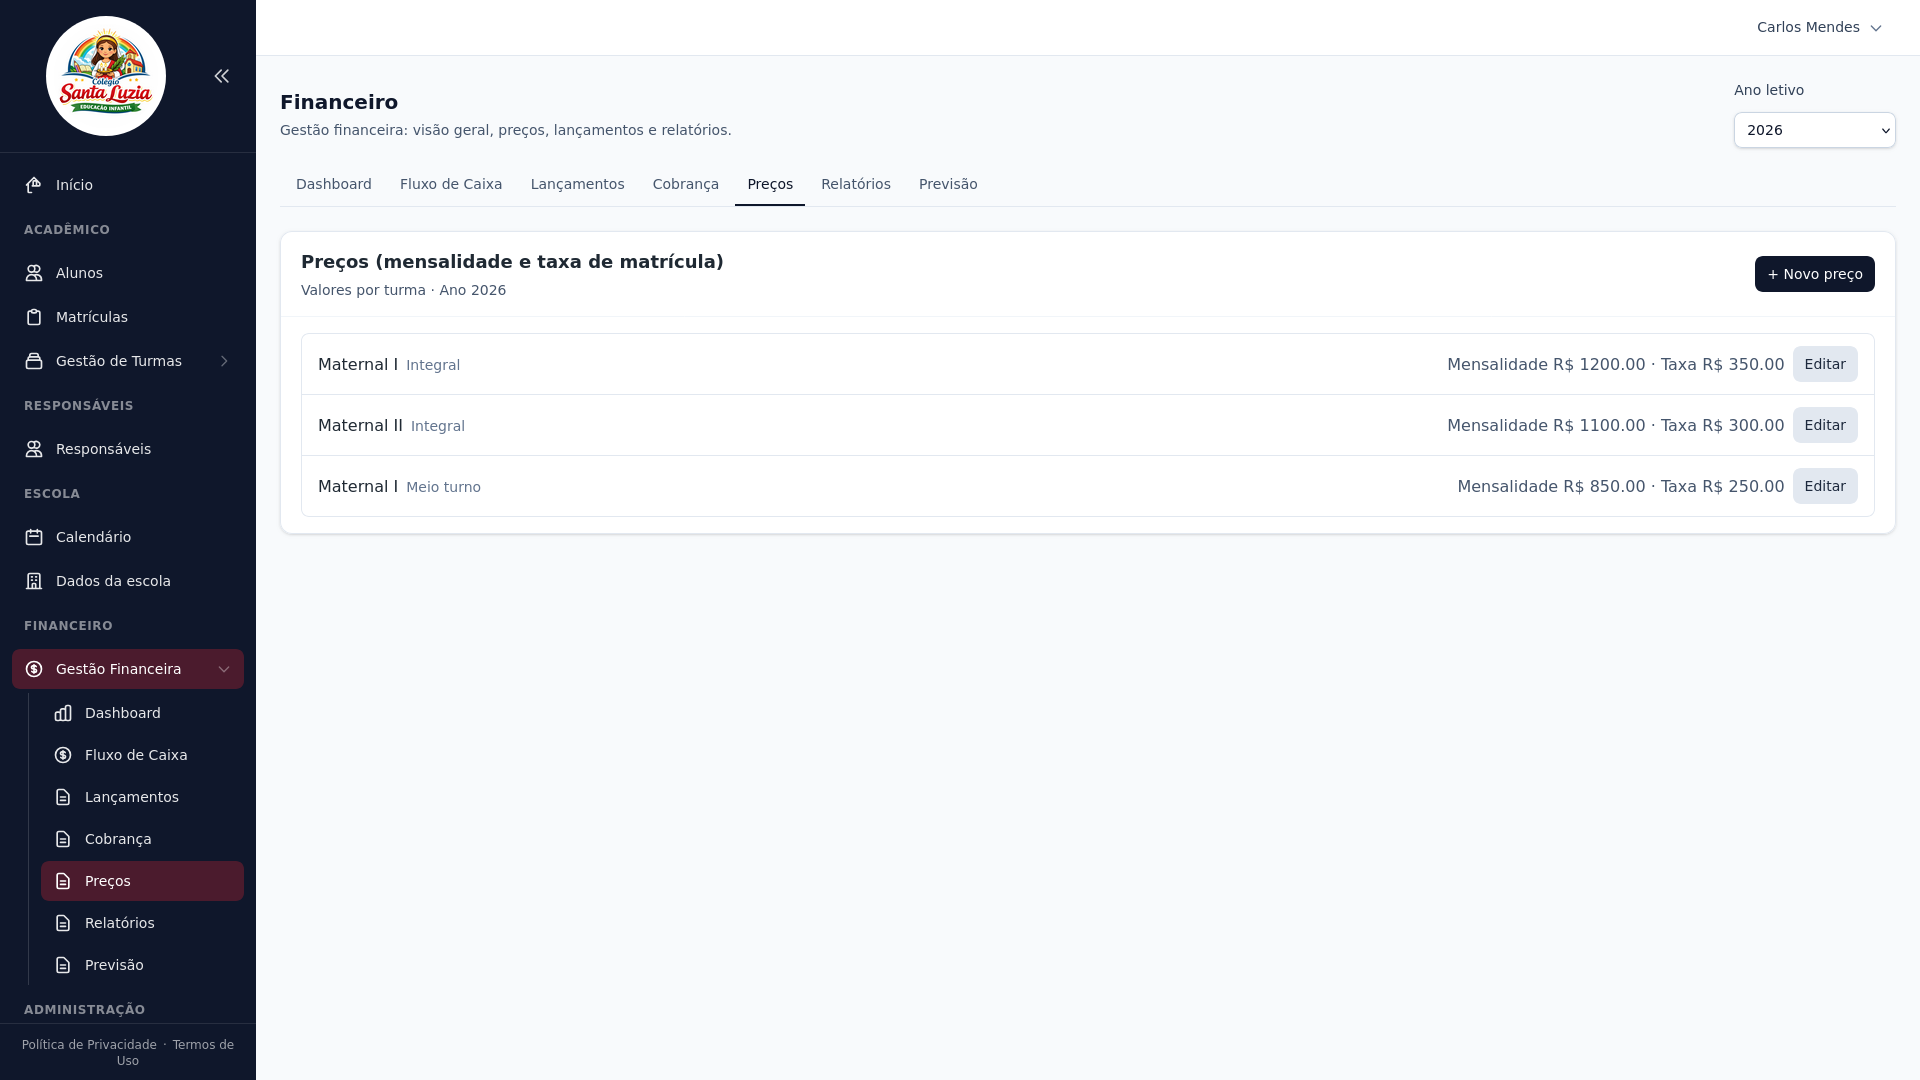The width and height of the screenshot is (1920, 1080).
Task: Click the Início home icon
Action: click(34, 185)
